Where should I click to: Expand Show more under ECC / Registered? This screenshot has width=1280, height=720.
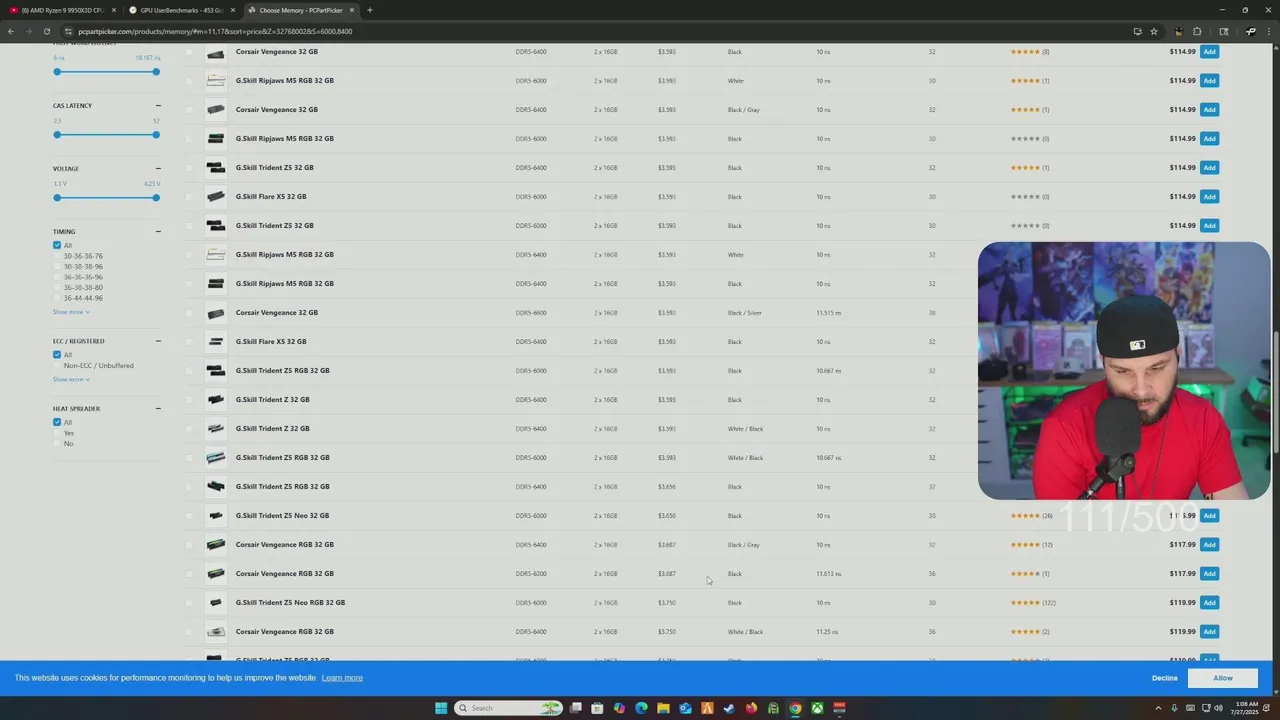71,379
